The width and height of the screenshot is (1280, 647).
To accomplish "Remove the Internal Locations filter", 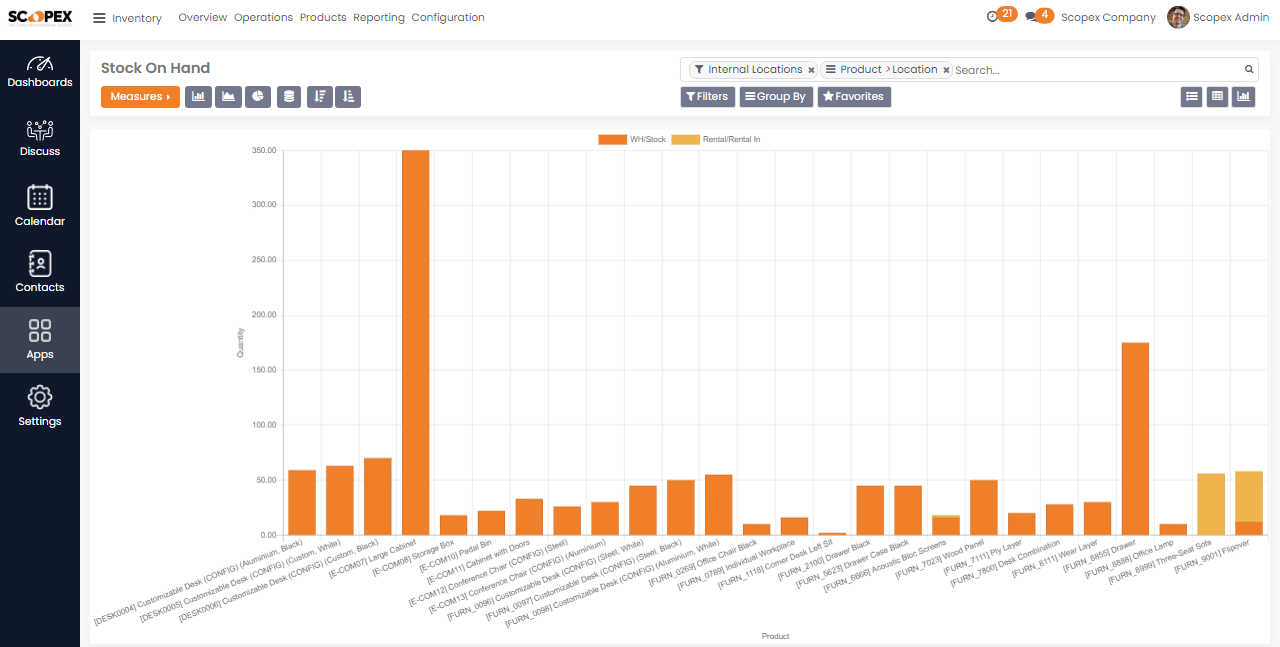I will 811,70.
